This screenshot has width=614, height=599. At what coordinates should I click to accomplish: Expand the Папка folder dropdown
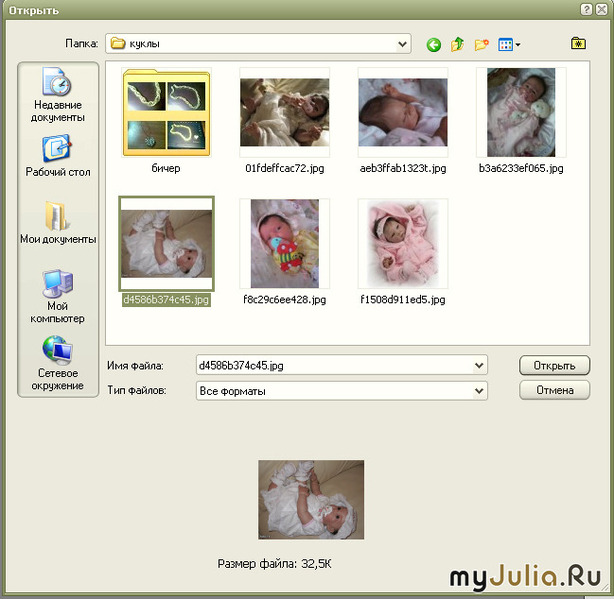402,44
